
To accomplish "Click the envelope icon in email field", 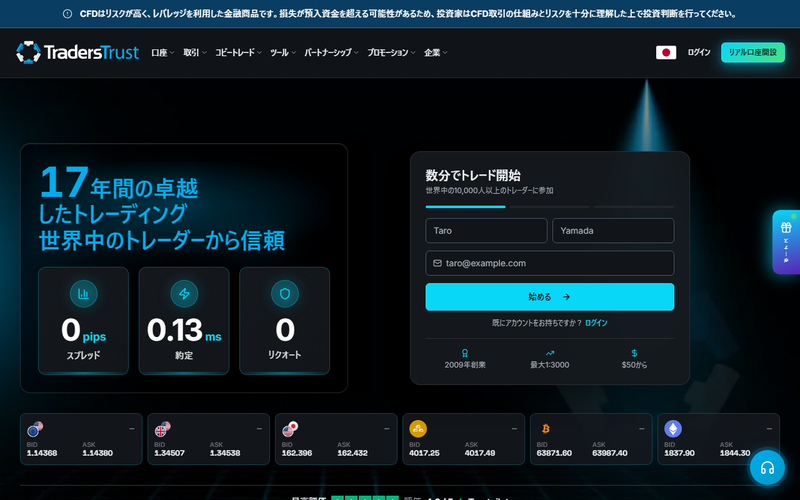I will point(437,263).
